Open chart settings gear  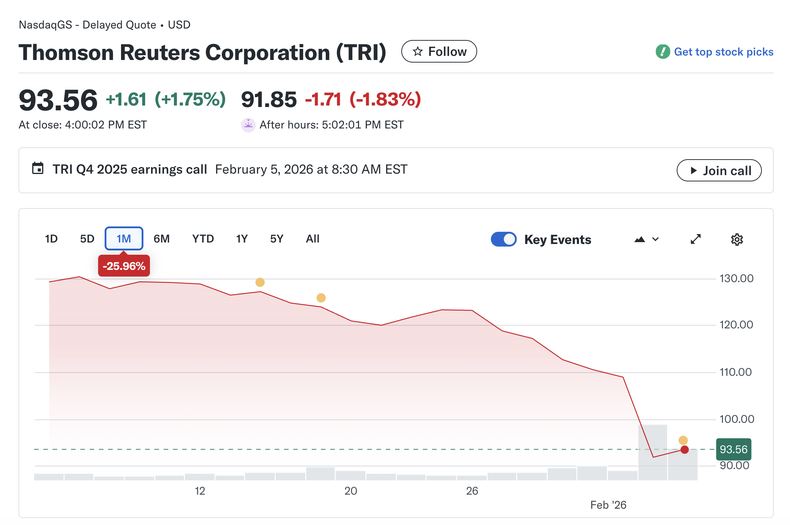[737, 239]
